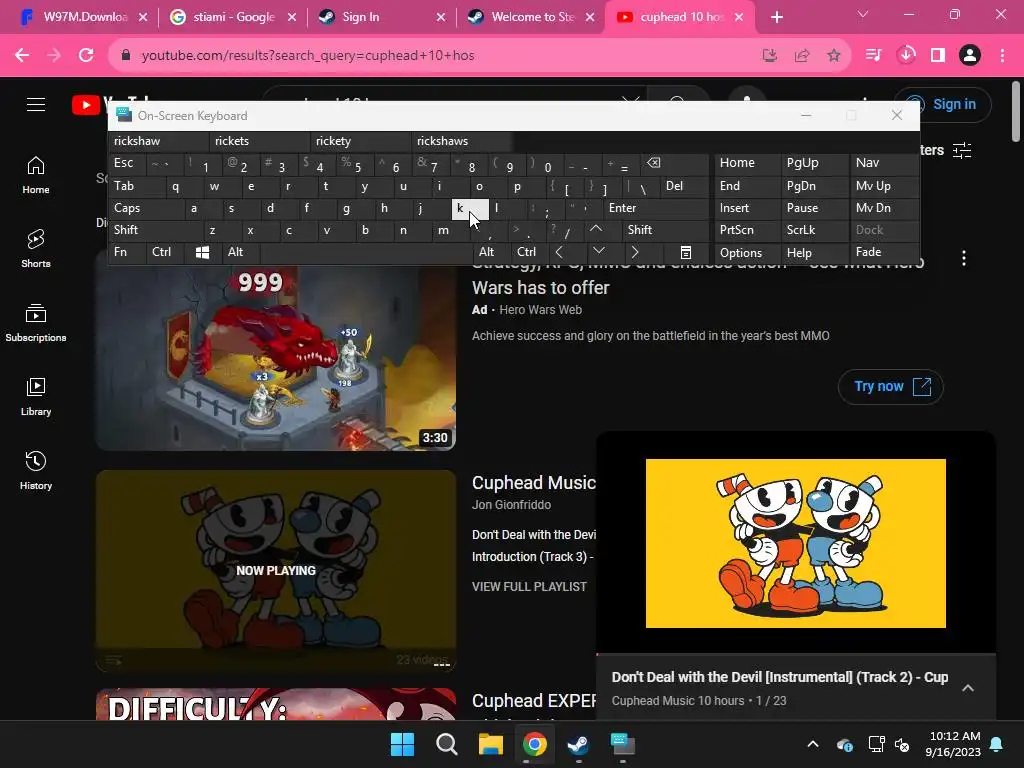Choose 'rickety' word suggestion

(x=361, y=141)
